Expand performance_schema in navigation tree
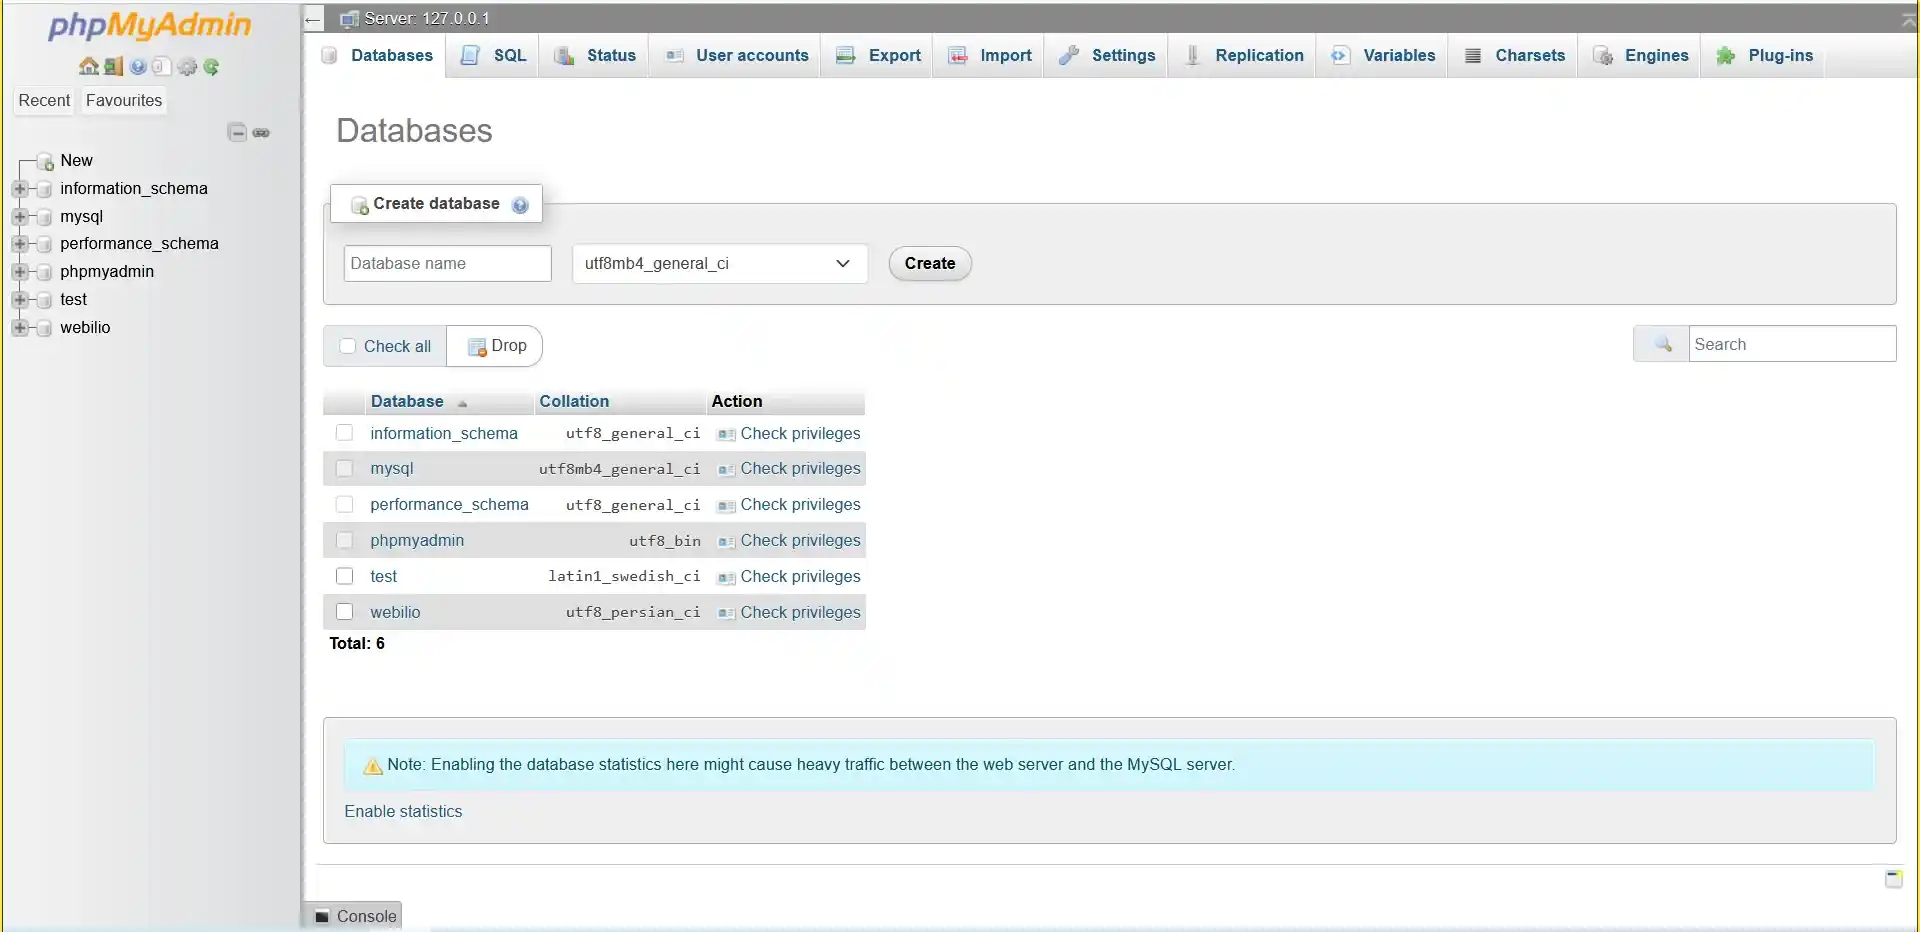Viewport: 1920px width, 932px height. point(19,244)
